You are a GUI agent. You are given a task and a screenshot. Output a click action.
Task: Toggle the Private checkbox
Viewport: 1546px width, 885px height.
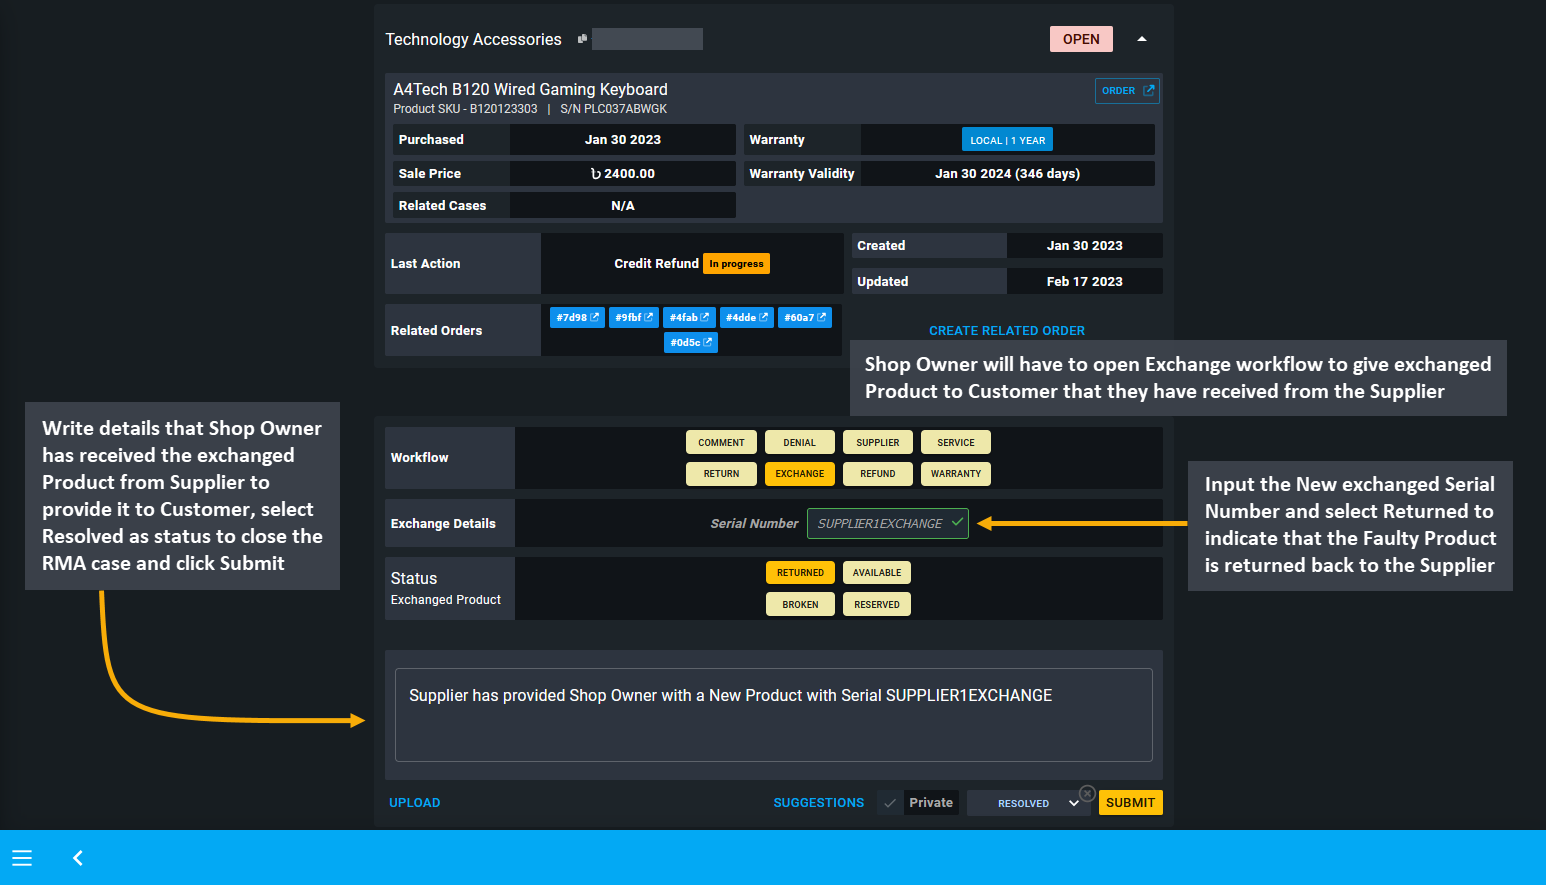point(890,803)
